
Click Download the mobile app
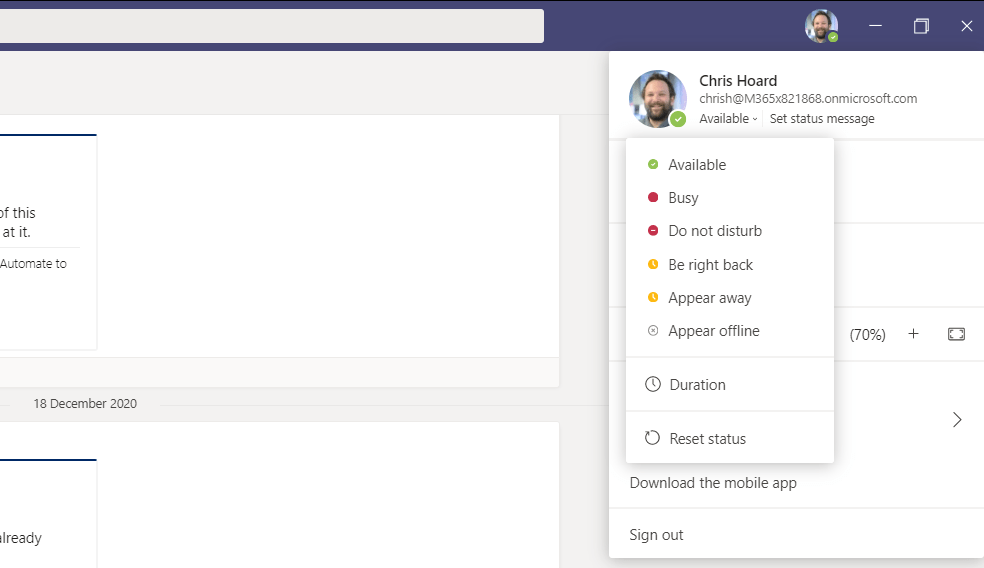pos(713,483)
